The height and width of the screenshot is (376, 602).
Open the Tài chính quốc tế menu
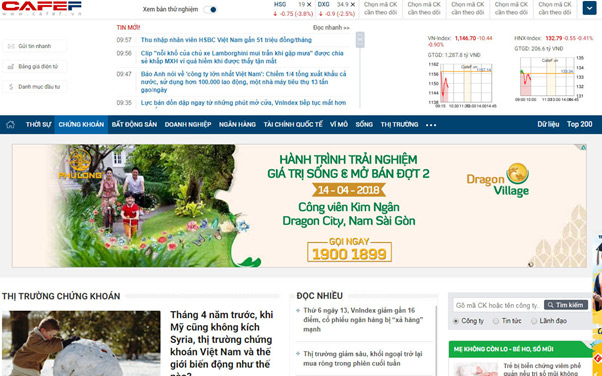[x=293, y=124]
